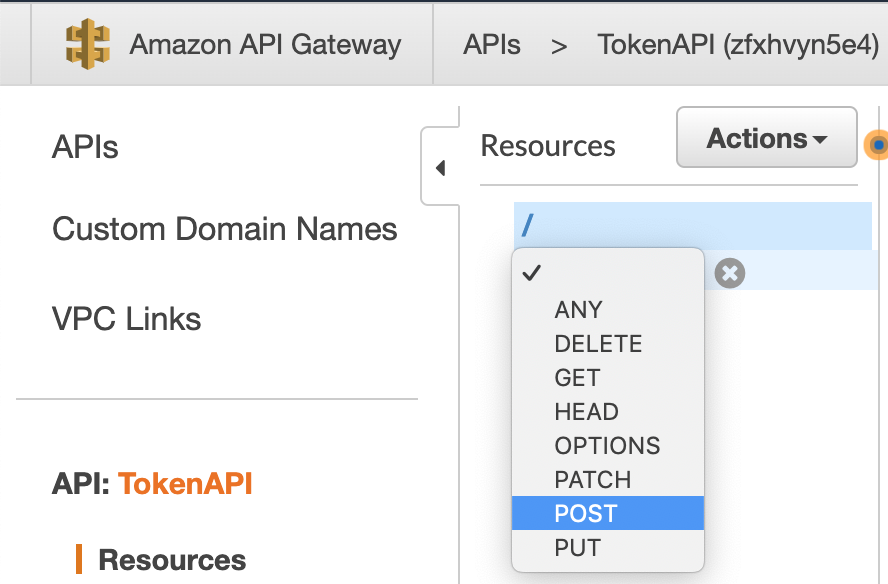The image size is (888, 584).
Task: Pick the OPTIONS method option
Action: (x=607, y=446)
